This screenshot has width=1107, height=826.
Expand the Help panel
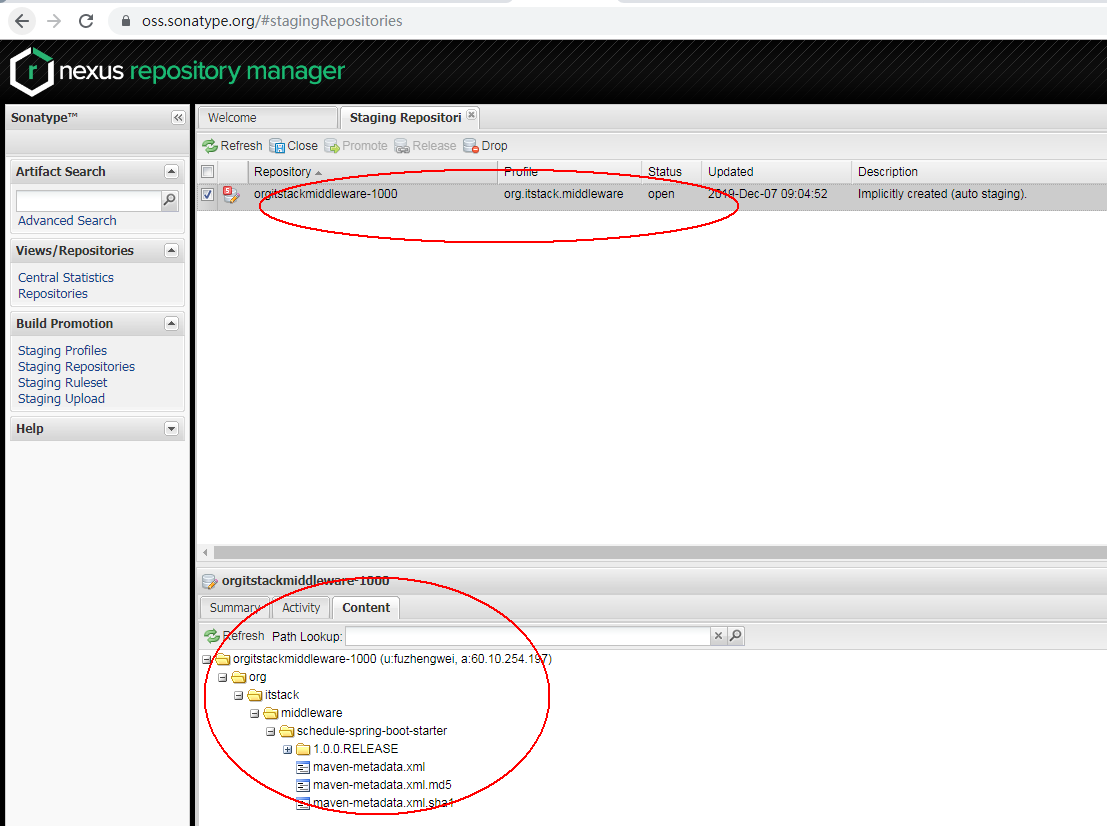tap(171, 429)
